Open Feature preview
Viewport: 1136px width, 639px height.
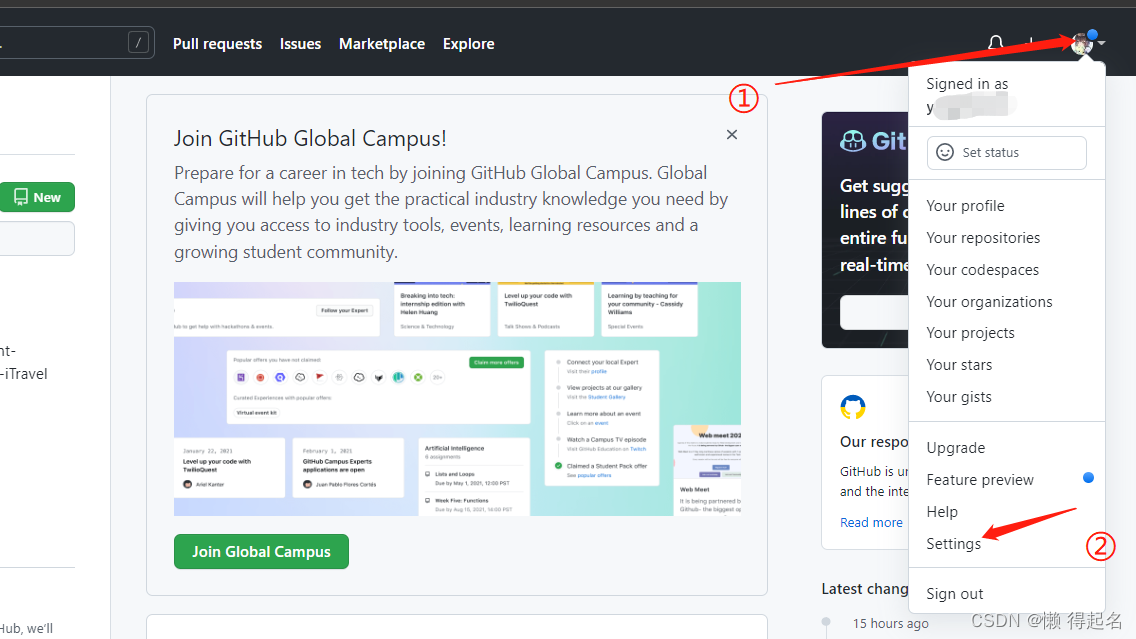(980, 480)
